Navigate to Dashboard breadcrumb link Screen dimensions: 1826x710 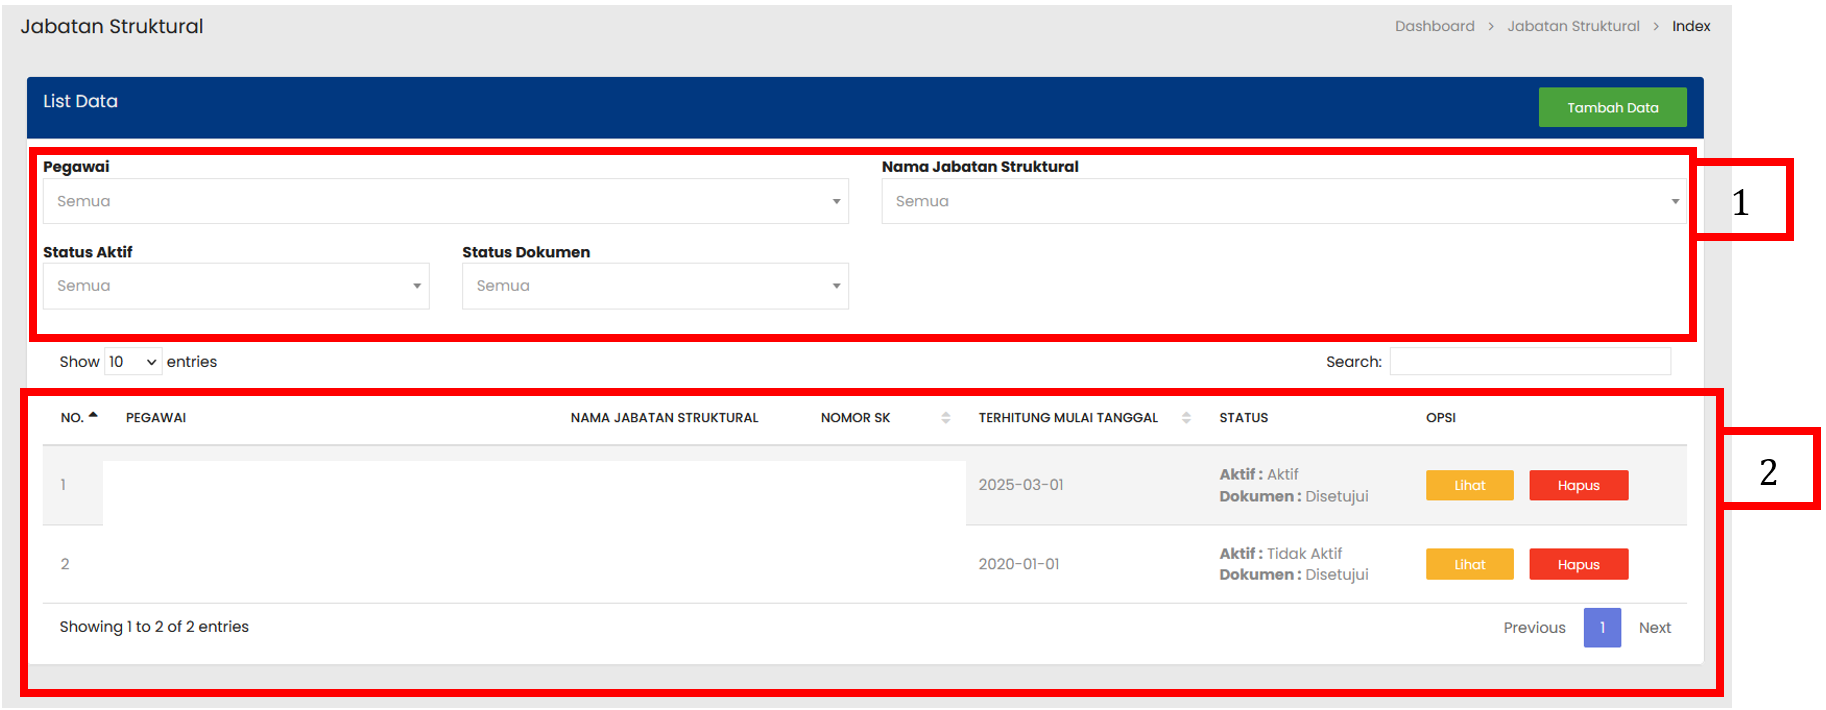click(1434, 26)
